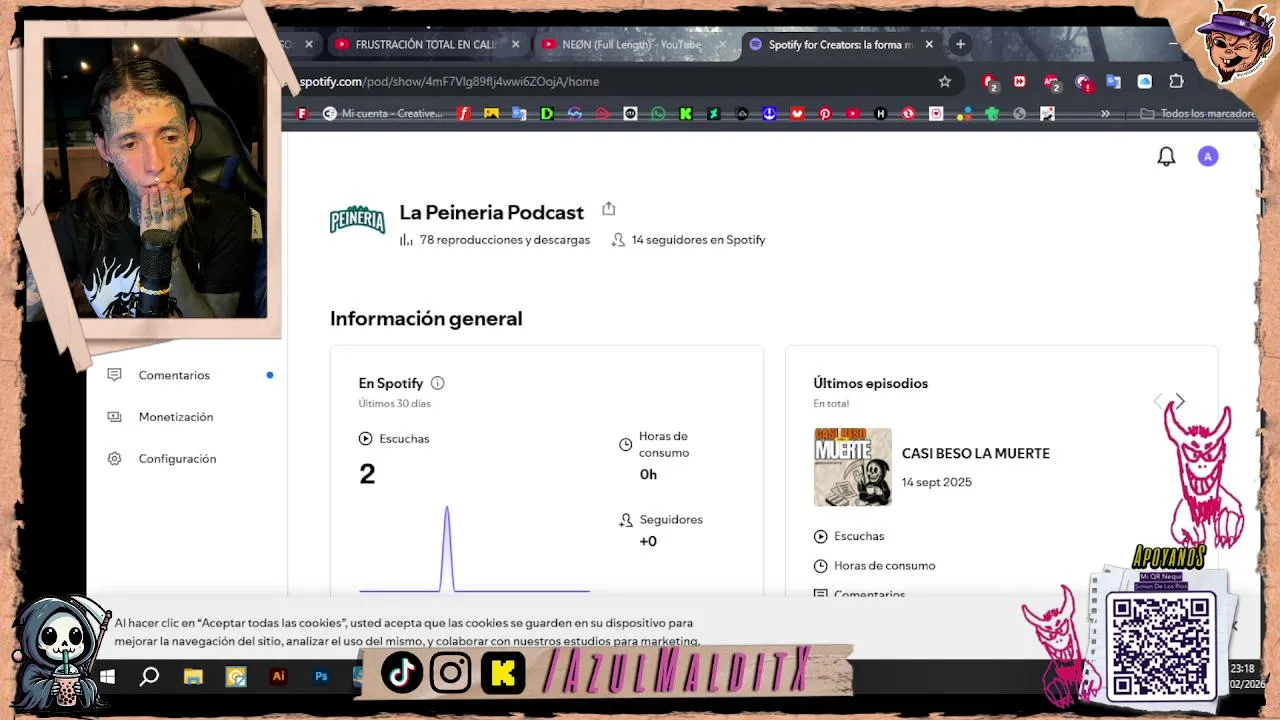This screenshot has width=1280, height=720.
Task: Show next episode with the right arrow
Action: coord(1180,401)
